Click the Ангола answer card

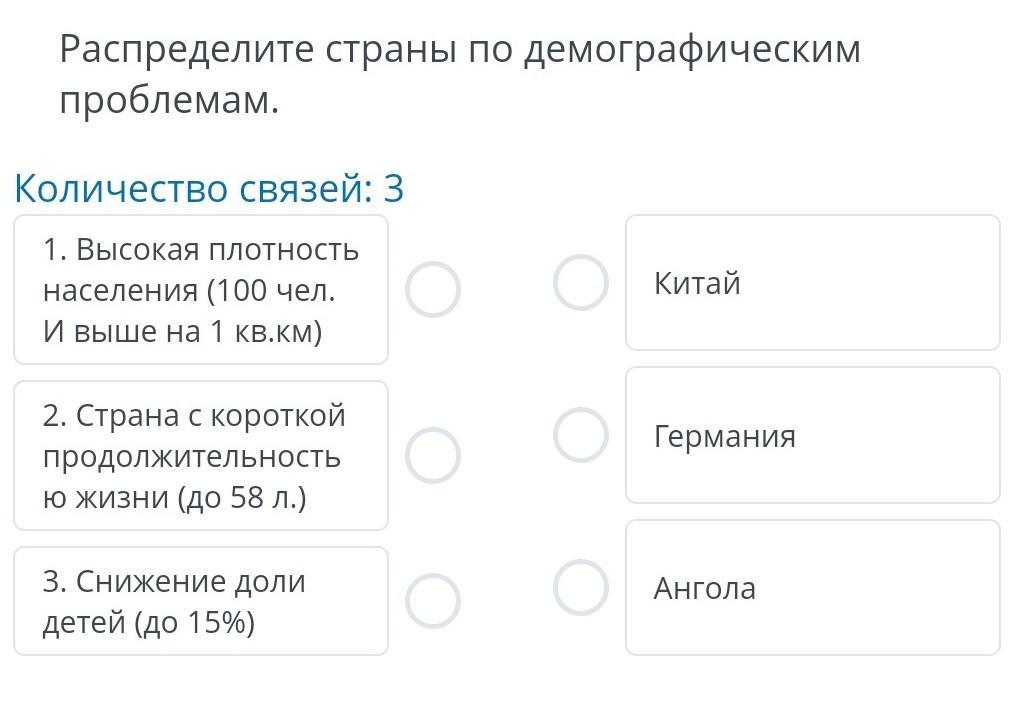[x=812, y=588]
